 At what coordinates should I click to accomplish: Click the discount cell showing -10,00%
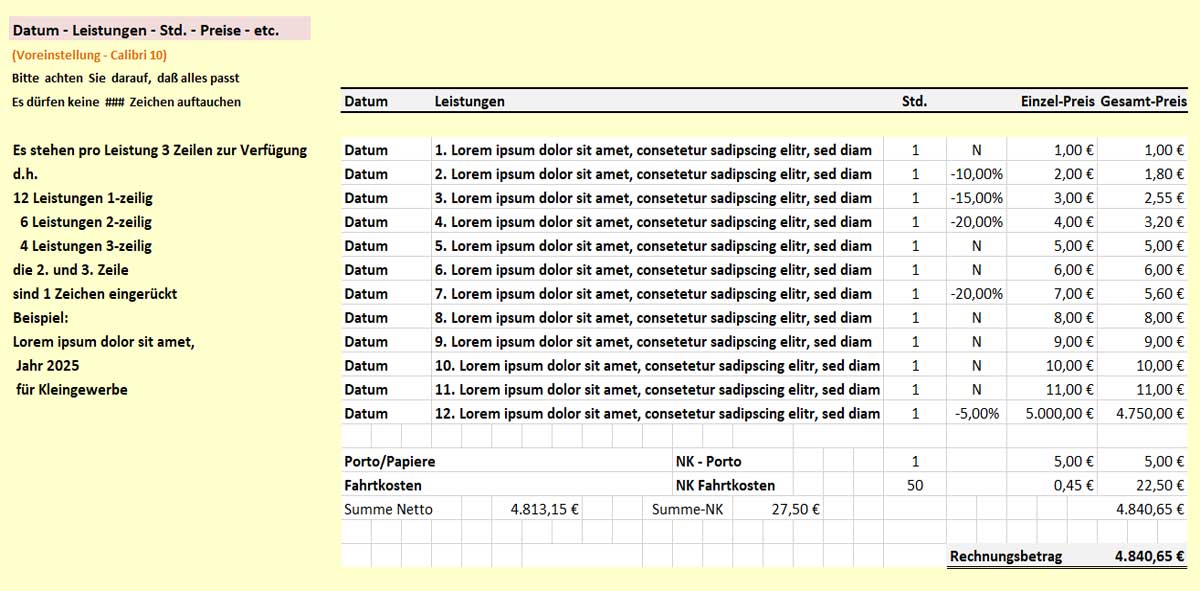[976, 174]
